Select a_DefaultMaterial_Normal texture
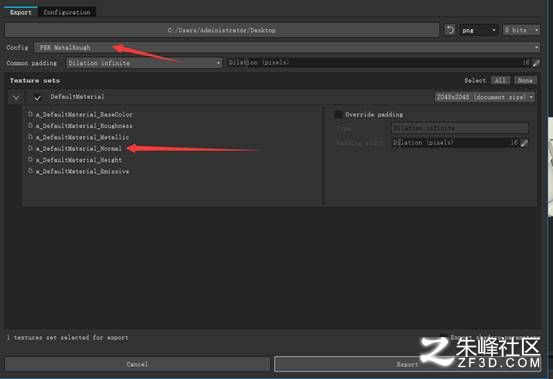 pyautogui.click(x=79, y=148)
